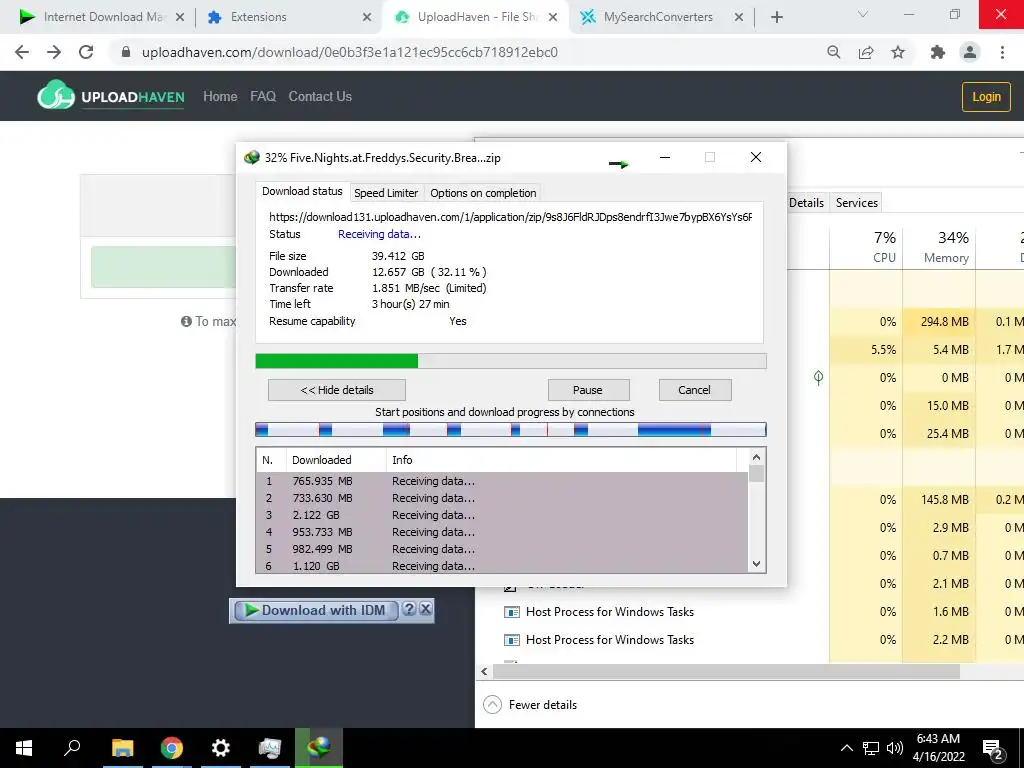Open Chrome from the taskbar

[172, 748]
